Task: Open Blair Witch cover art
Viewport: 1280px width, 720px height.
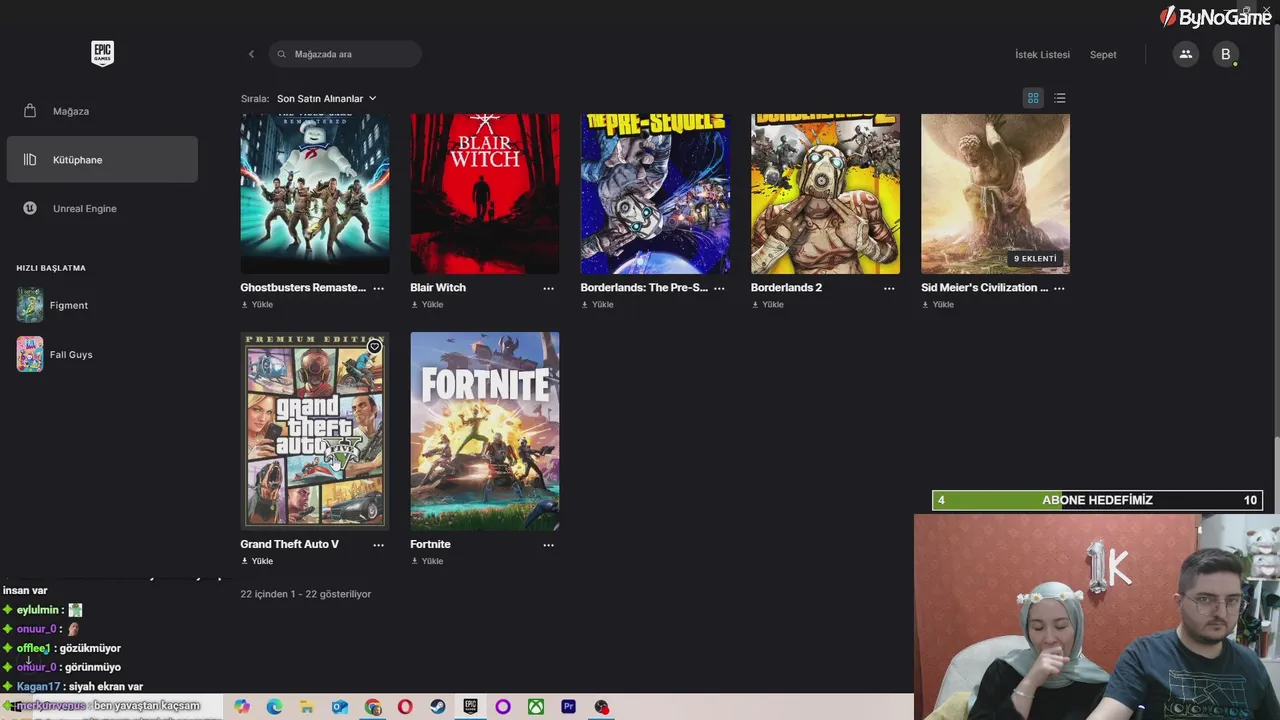Action: pos(485,193)
